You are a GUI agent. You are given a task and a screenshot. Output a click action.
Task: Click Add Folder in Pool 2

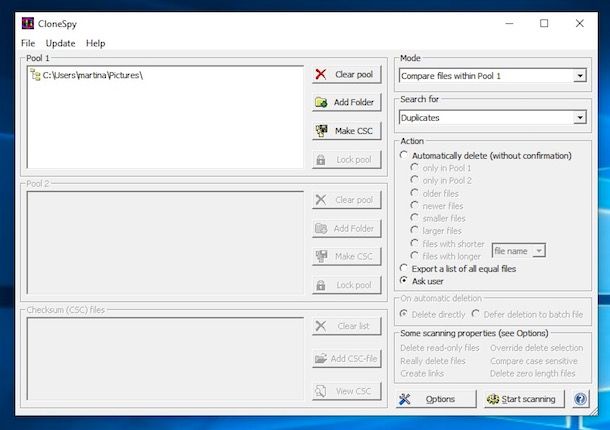coord(347,228)
